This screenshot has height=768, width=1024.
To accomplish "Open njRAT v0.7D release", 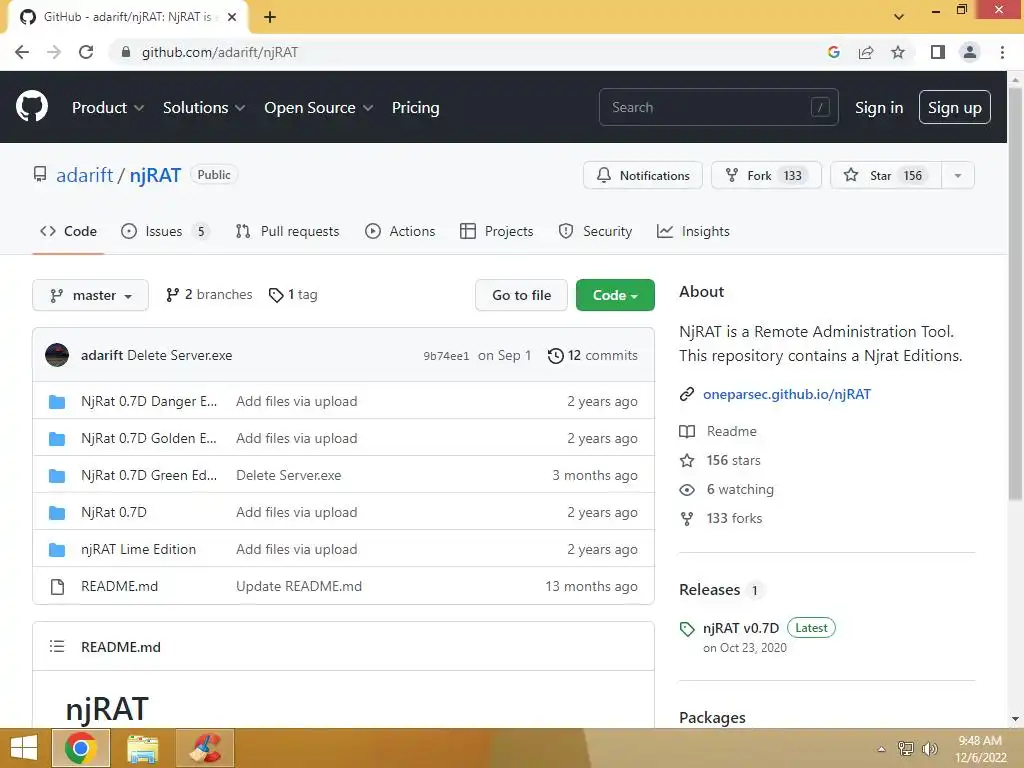I will click(741, 628).
